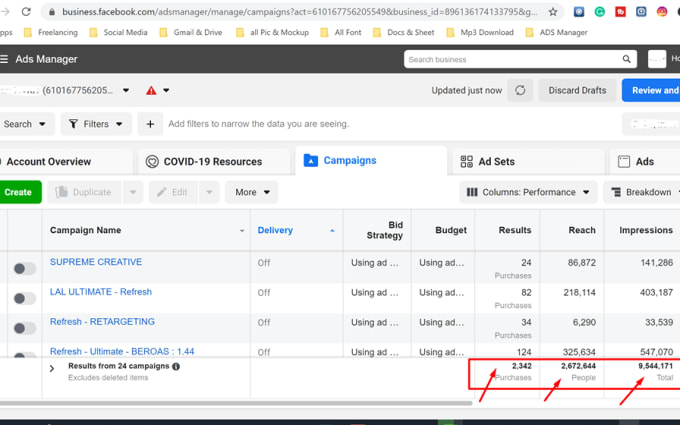Expand the Results from 24 campaigns row
Image resolution: width=680 pixels, height=425 pixels.
tap(52, 369)
